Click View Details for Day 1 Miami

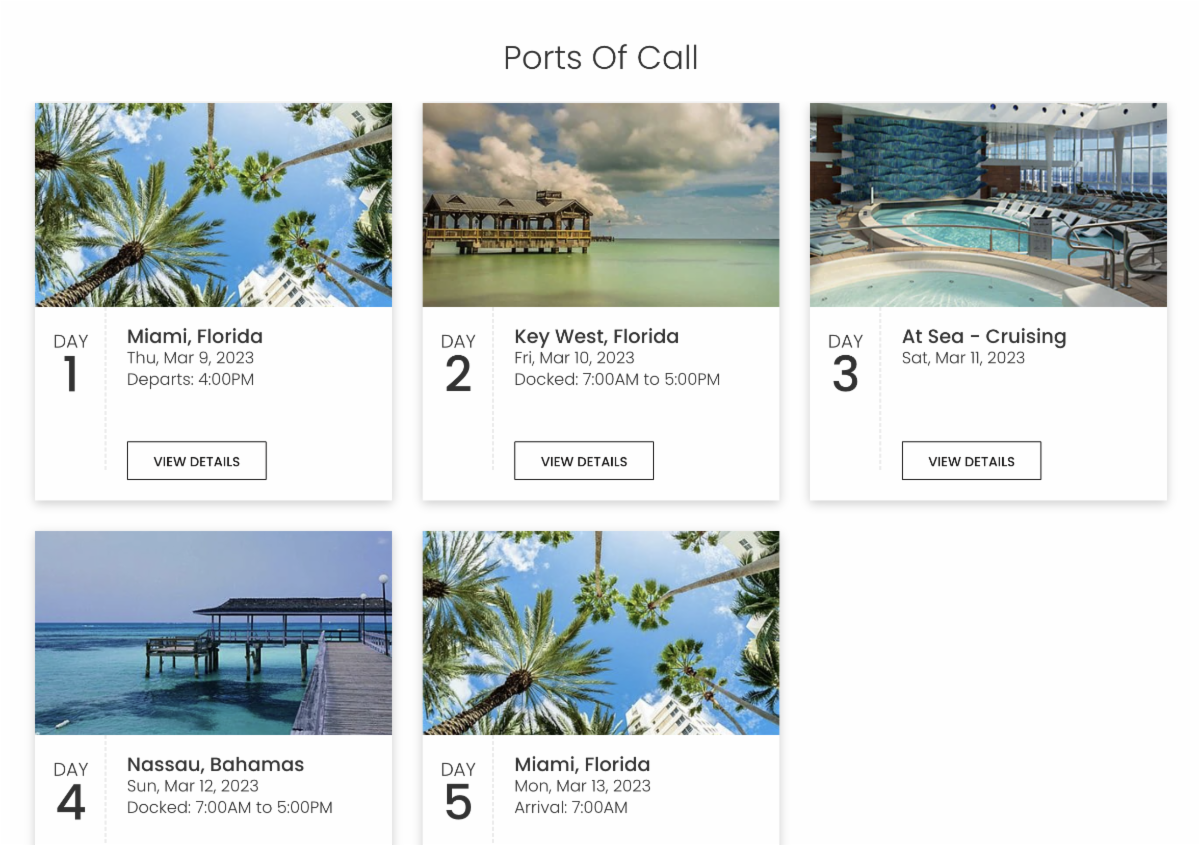pos(196,461)
